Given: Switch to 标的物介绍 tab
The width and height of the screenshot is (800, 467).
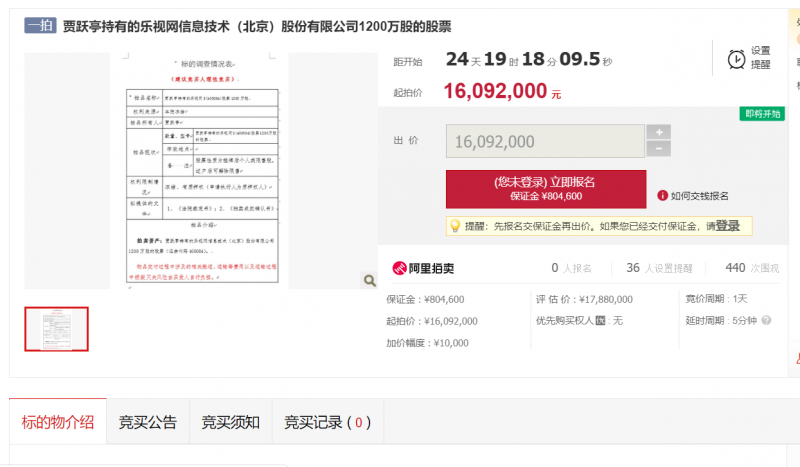Looking at the screenshot, I should (58, 422).
